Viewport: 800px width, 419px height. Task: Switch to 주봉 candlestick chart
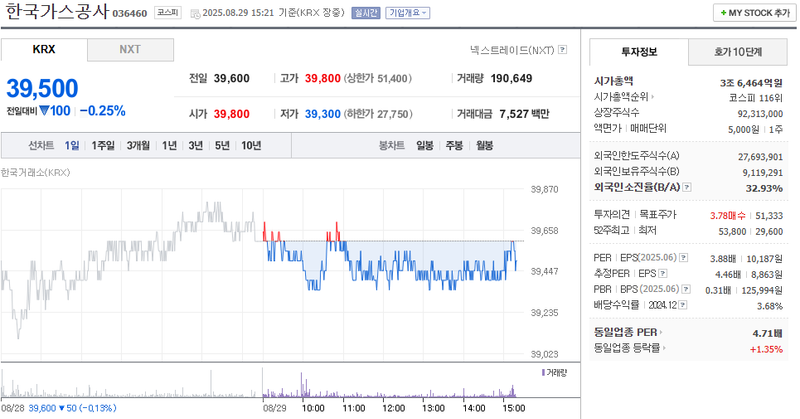tap(454, 145)
